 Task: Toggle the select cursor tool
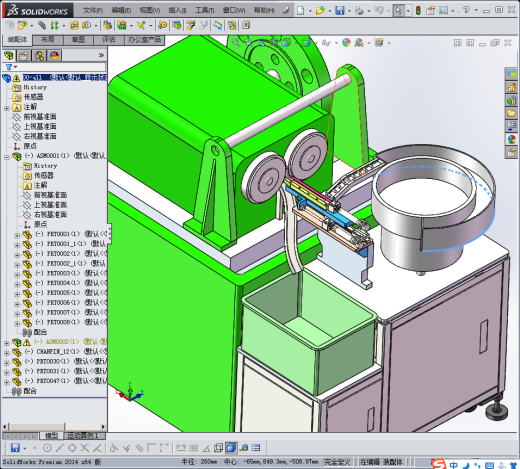coord(398,10)
